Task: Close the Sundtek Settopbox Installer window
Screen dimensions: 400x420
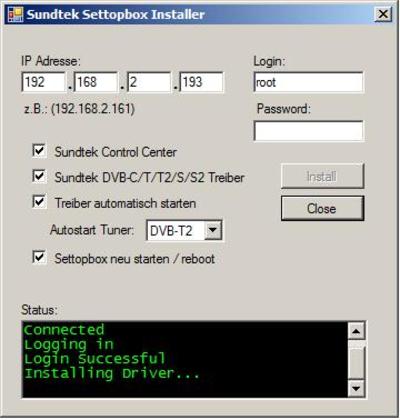Action: [x=383, y=14]
